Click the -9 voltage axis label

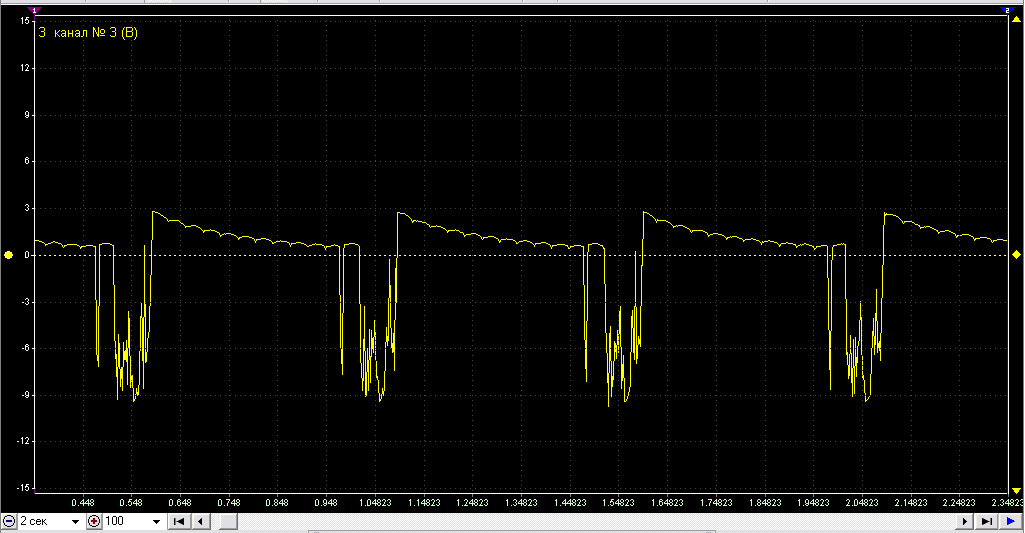[x=25, y=395]
